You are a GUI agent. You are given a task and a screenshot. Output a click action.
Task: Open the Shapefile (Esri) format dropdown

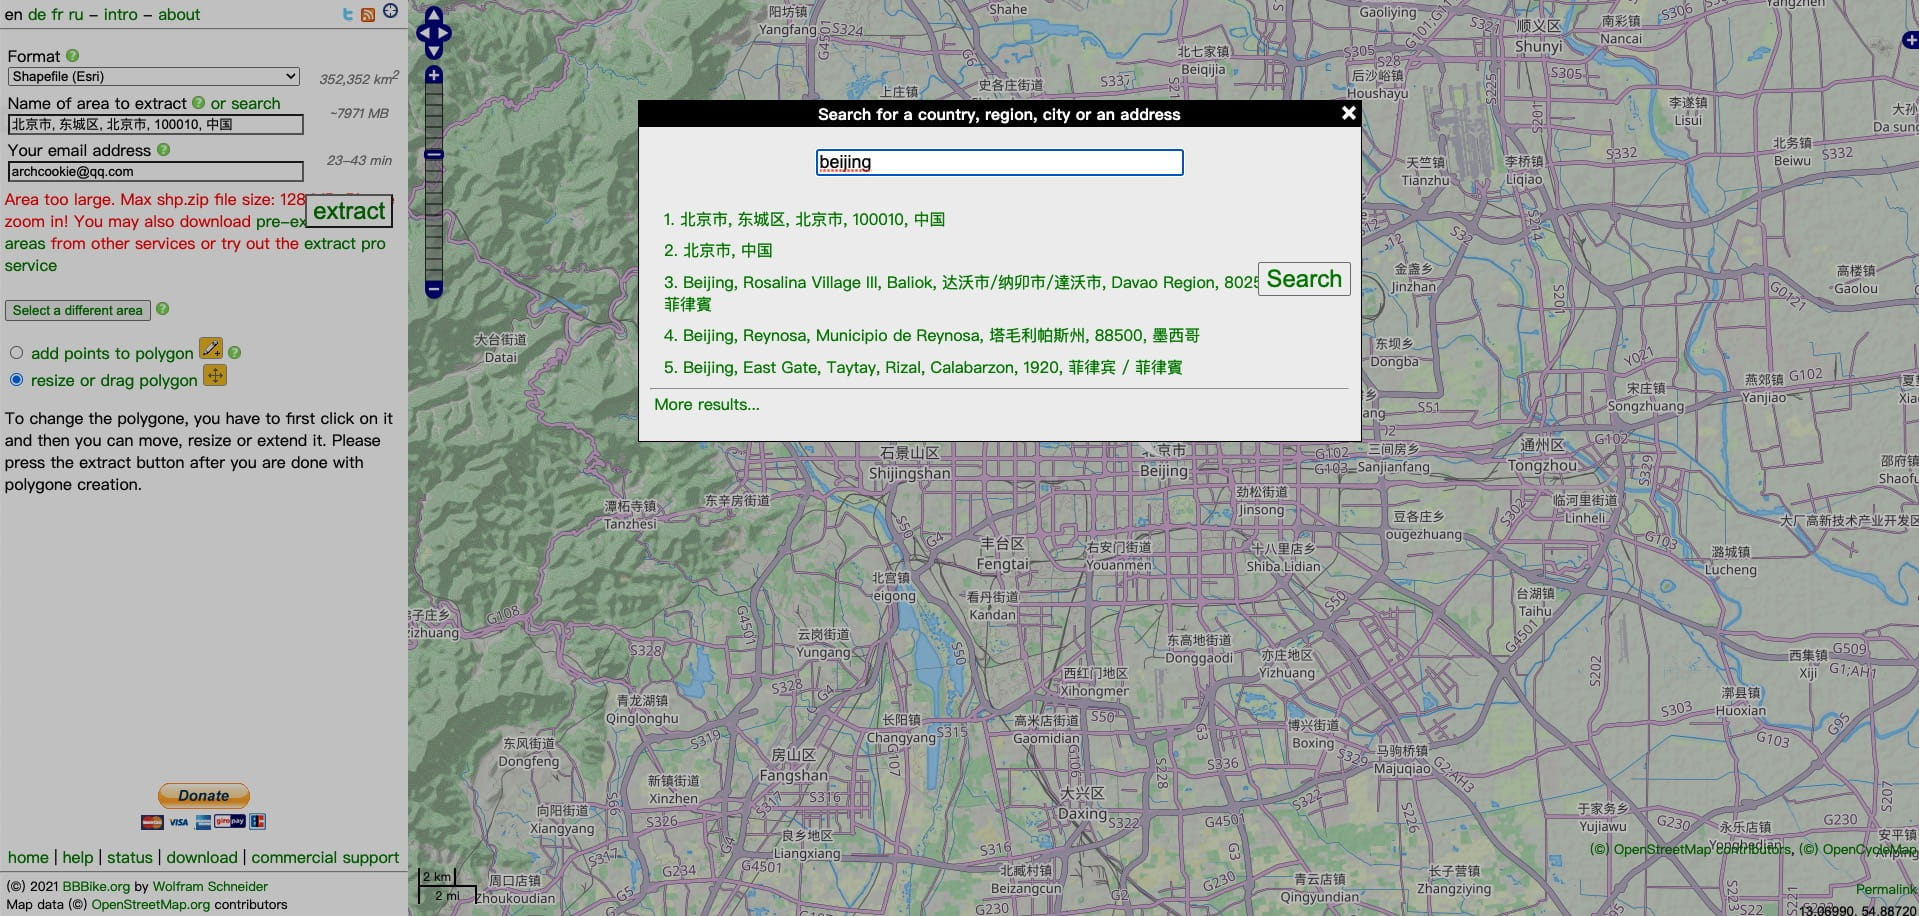click(x=152, y=76)
